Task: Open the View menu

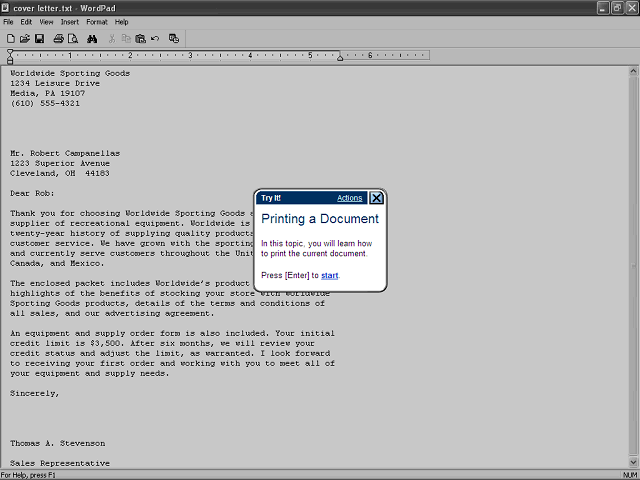Action: pyautogui.click(x=46, y=22)
